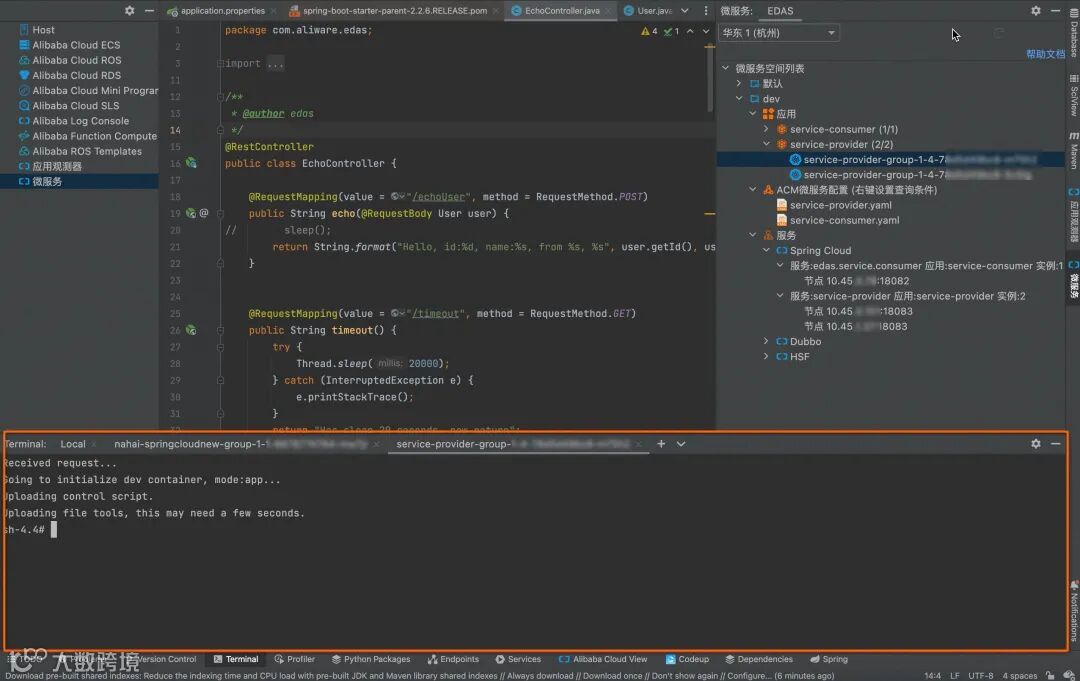Open terminal panel settings gear

[x=1035, y=444]
